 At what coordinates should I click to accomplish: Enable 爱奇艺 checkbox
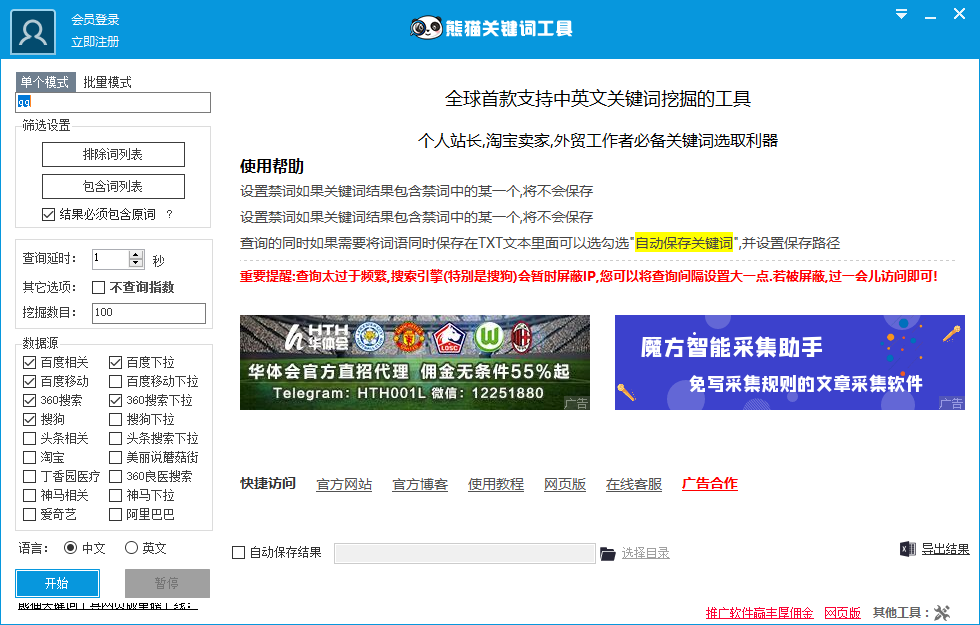coord(29,514)
